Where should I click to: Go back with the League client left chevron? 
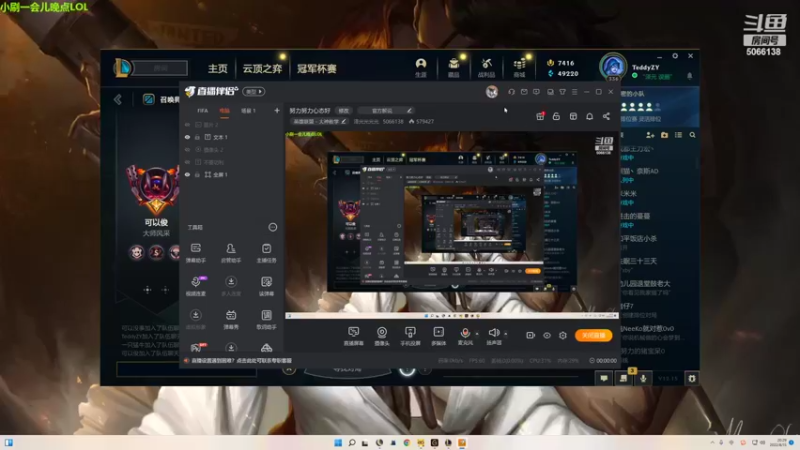tap(118, 99)
